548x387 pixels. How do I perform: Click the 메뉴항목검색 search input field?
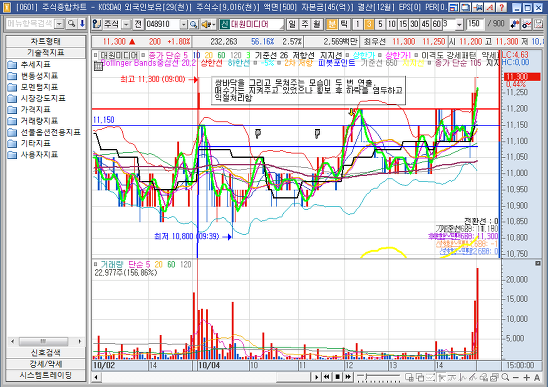tap(31, 24)
